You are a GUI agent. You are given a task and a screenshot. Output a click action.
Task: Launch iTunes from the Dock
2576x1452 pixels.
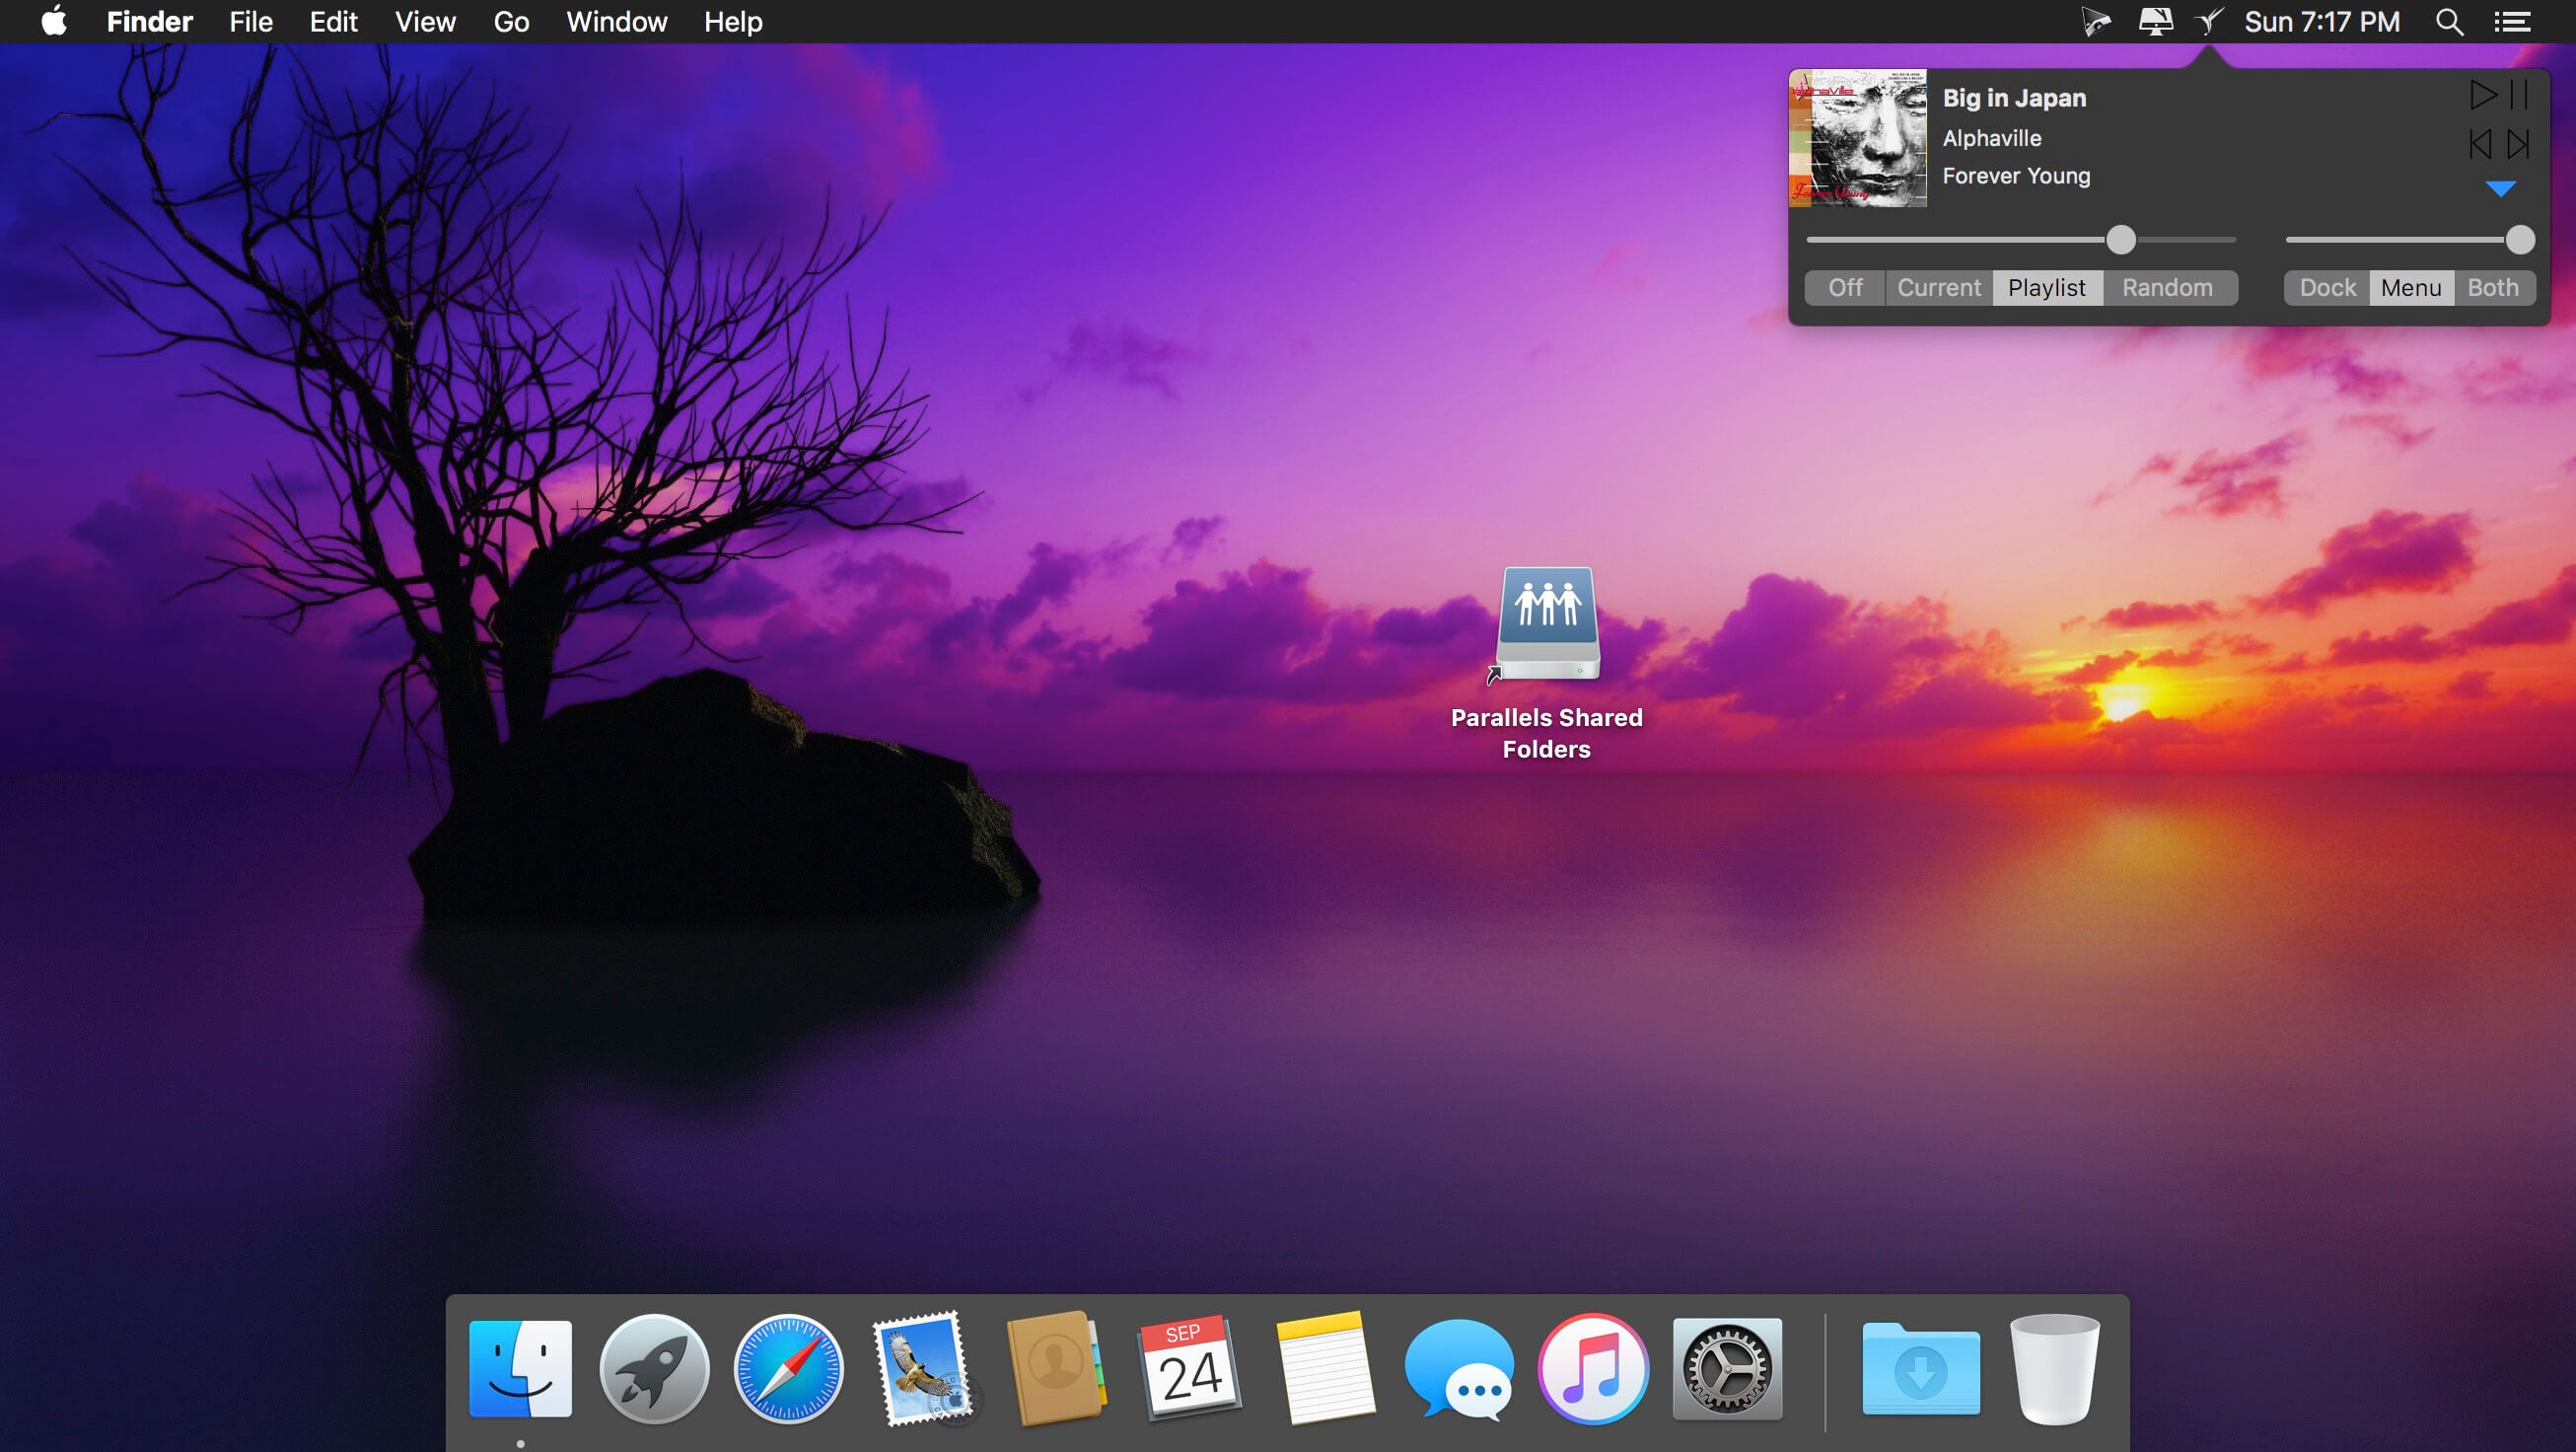point(1592,1368)
